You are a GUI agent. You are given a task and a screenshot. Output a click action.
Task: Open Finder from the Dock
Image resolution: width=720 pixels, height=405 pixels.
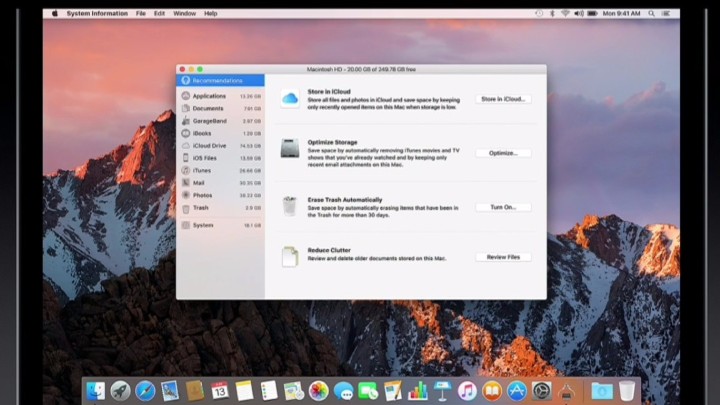(96, 391)
